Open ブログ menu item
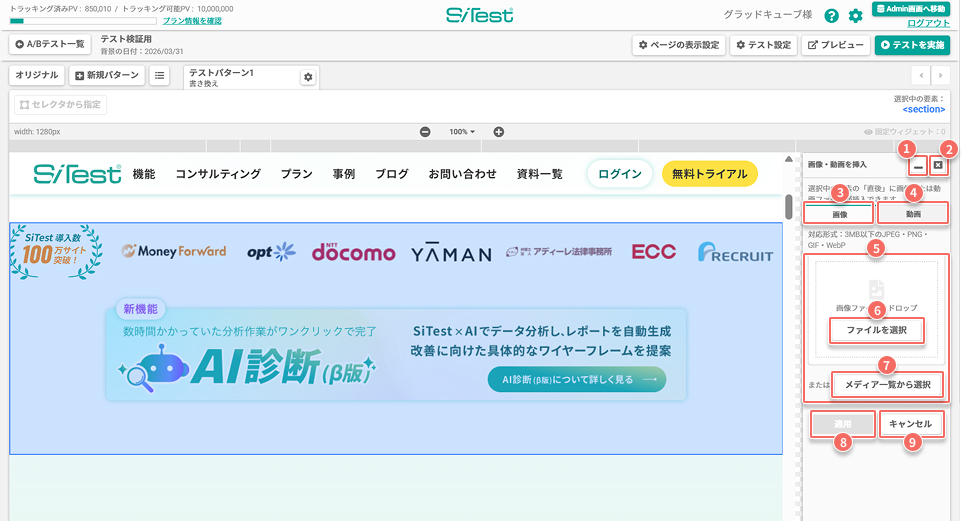 392,174
